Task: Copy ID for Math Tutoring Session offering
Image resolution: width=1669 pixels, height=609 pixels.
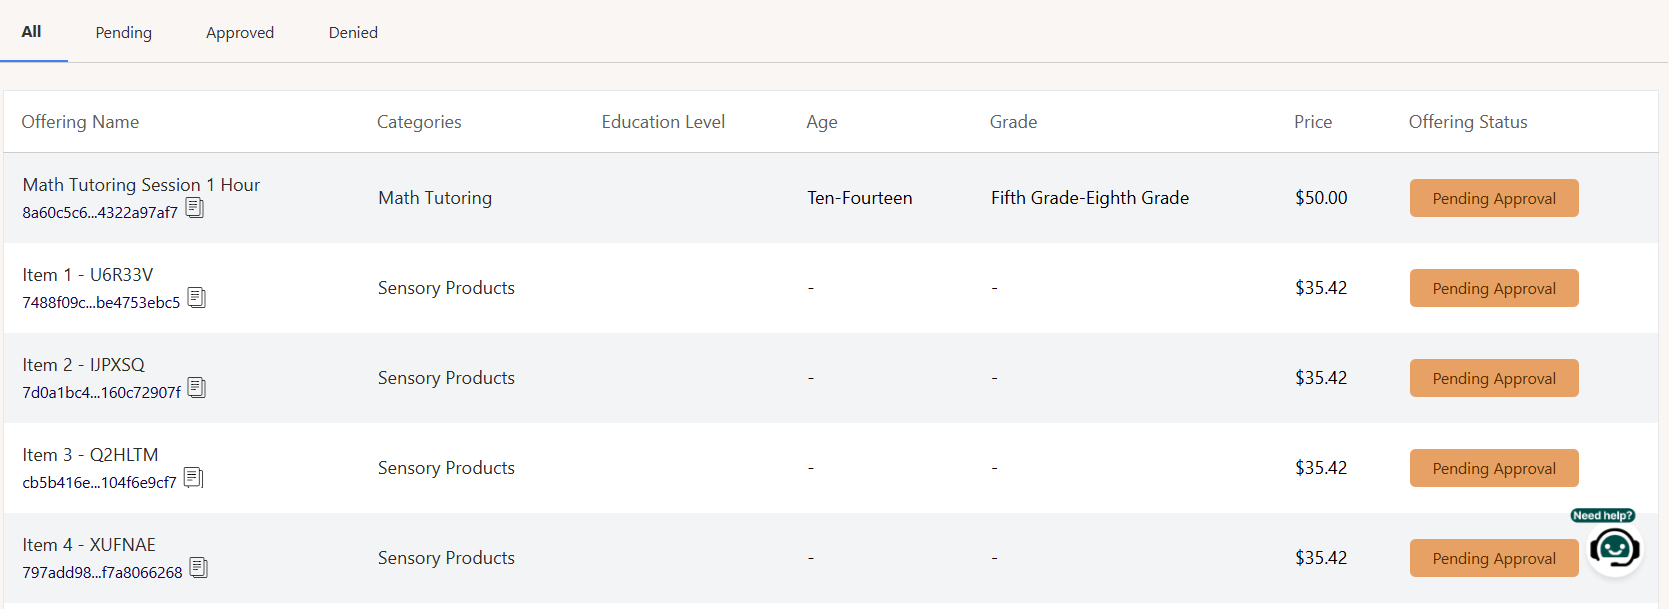Action: click(x=195, y=208)
